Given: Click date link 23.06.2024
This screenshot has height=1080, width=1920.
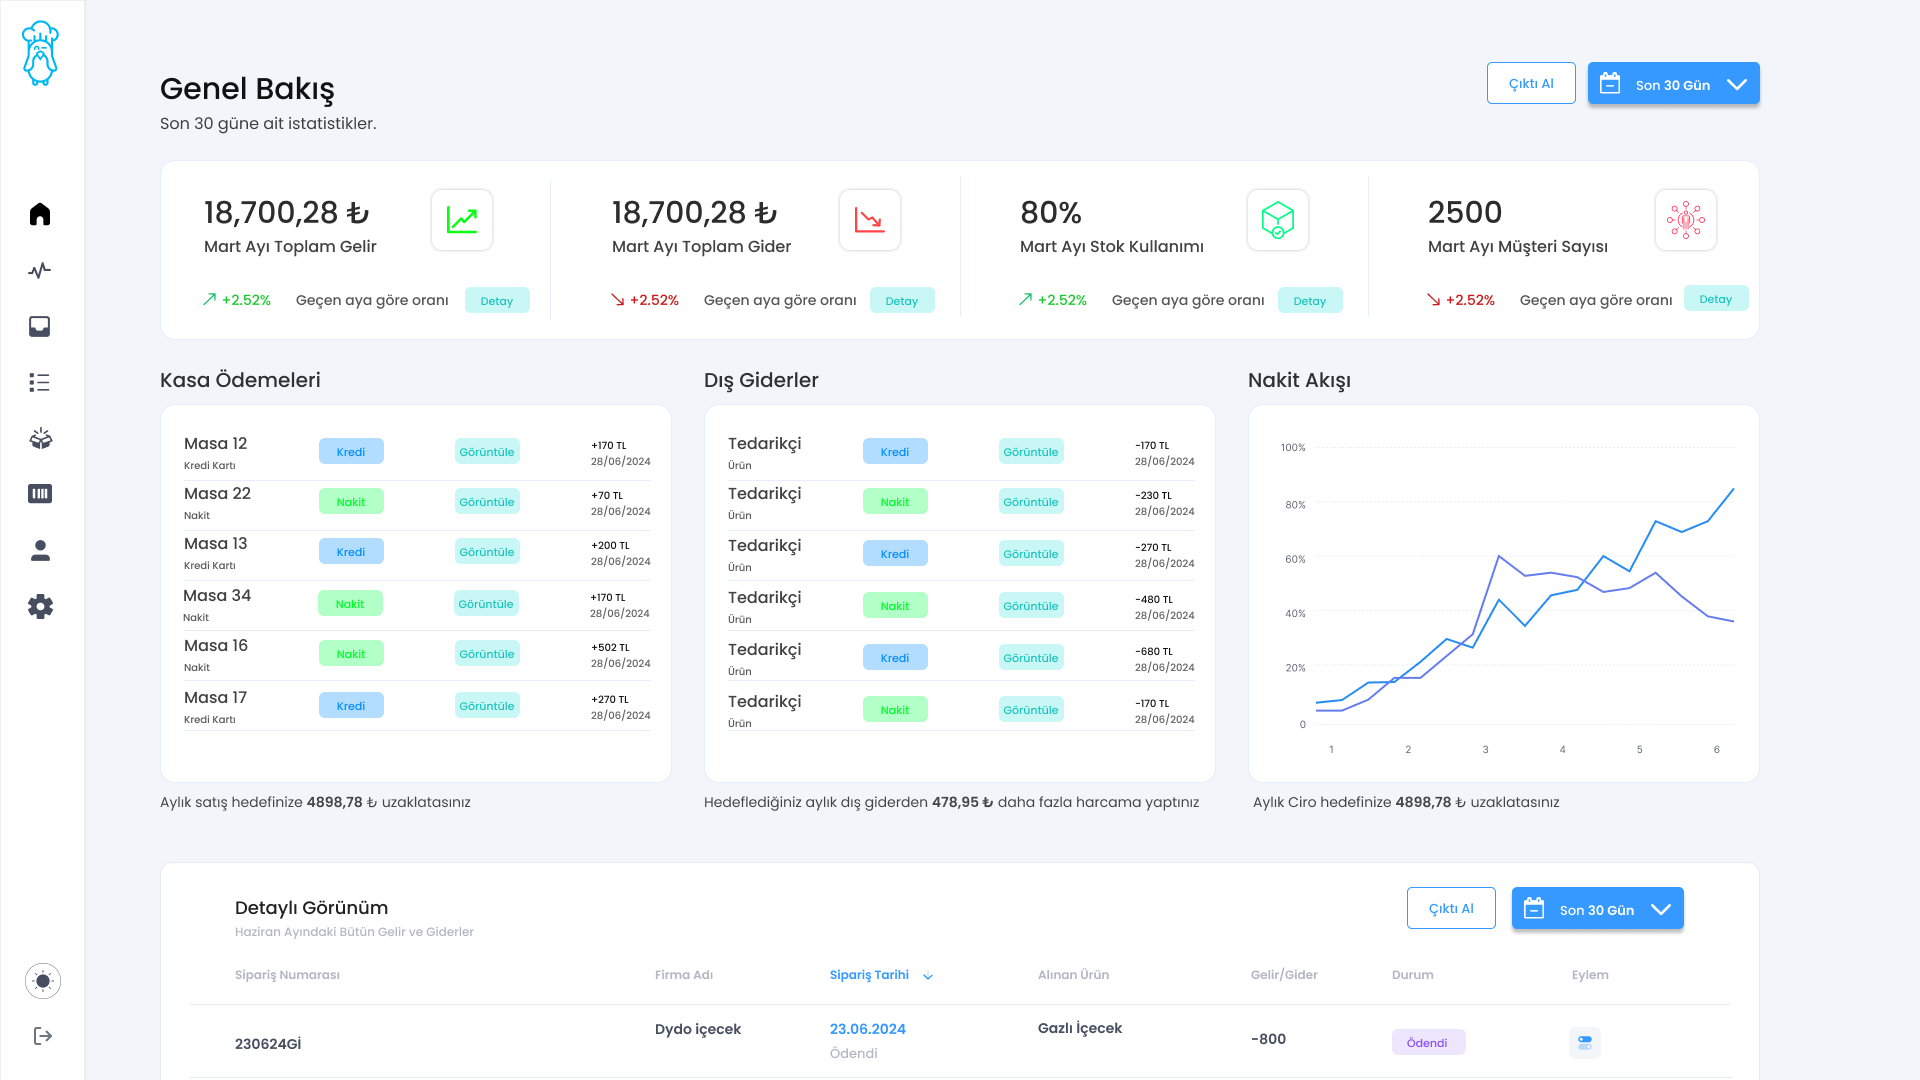Looking at the screenshot, I should (x=868, y=1029).
